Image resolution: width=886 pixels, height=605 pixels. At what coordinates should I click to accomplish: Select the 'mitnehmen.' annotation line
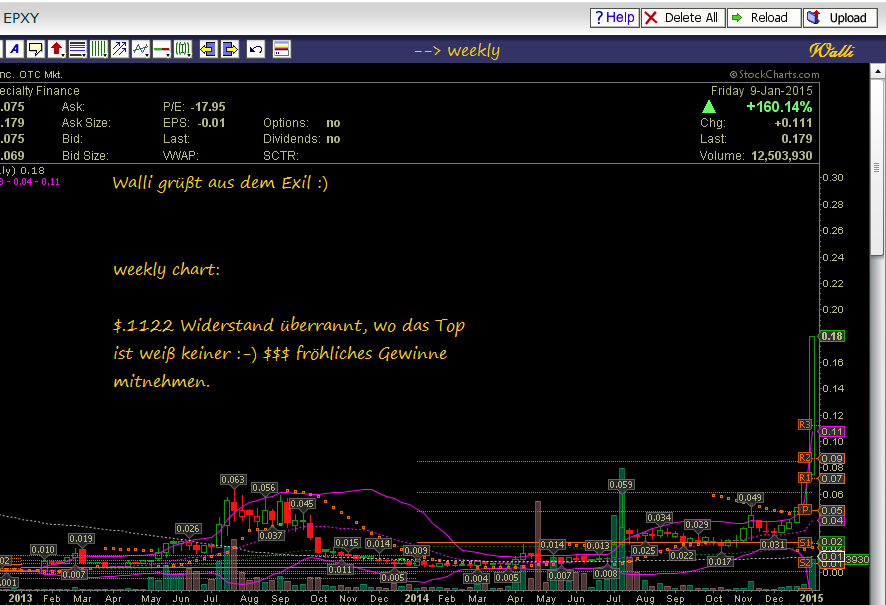pyautogui.click(x=162, y=381)
